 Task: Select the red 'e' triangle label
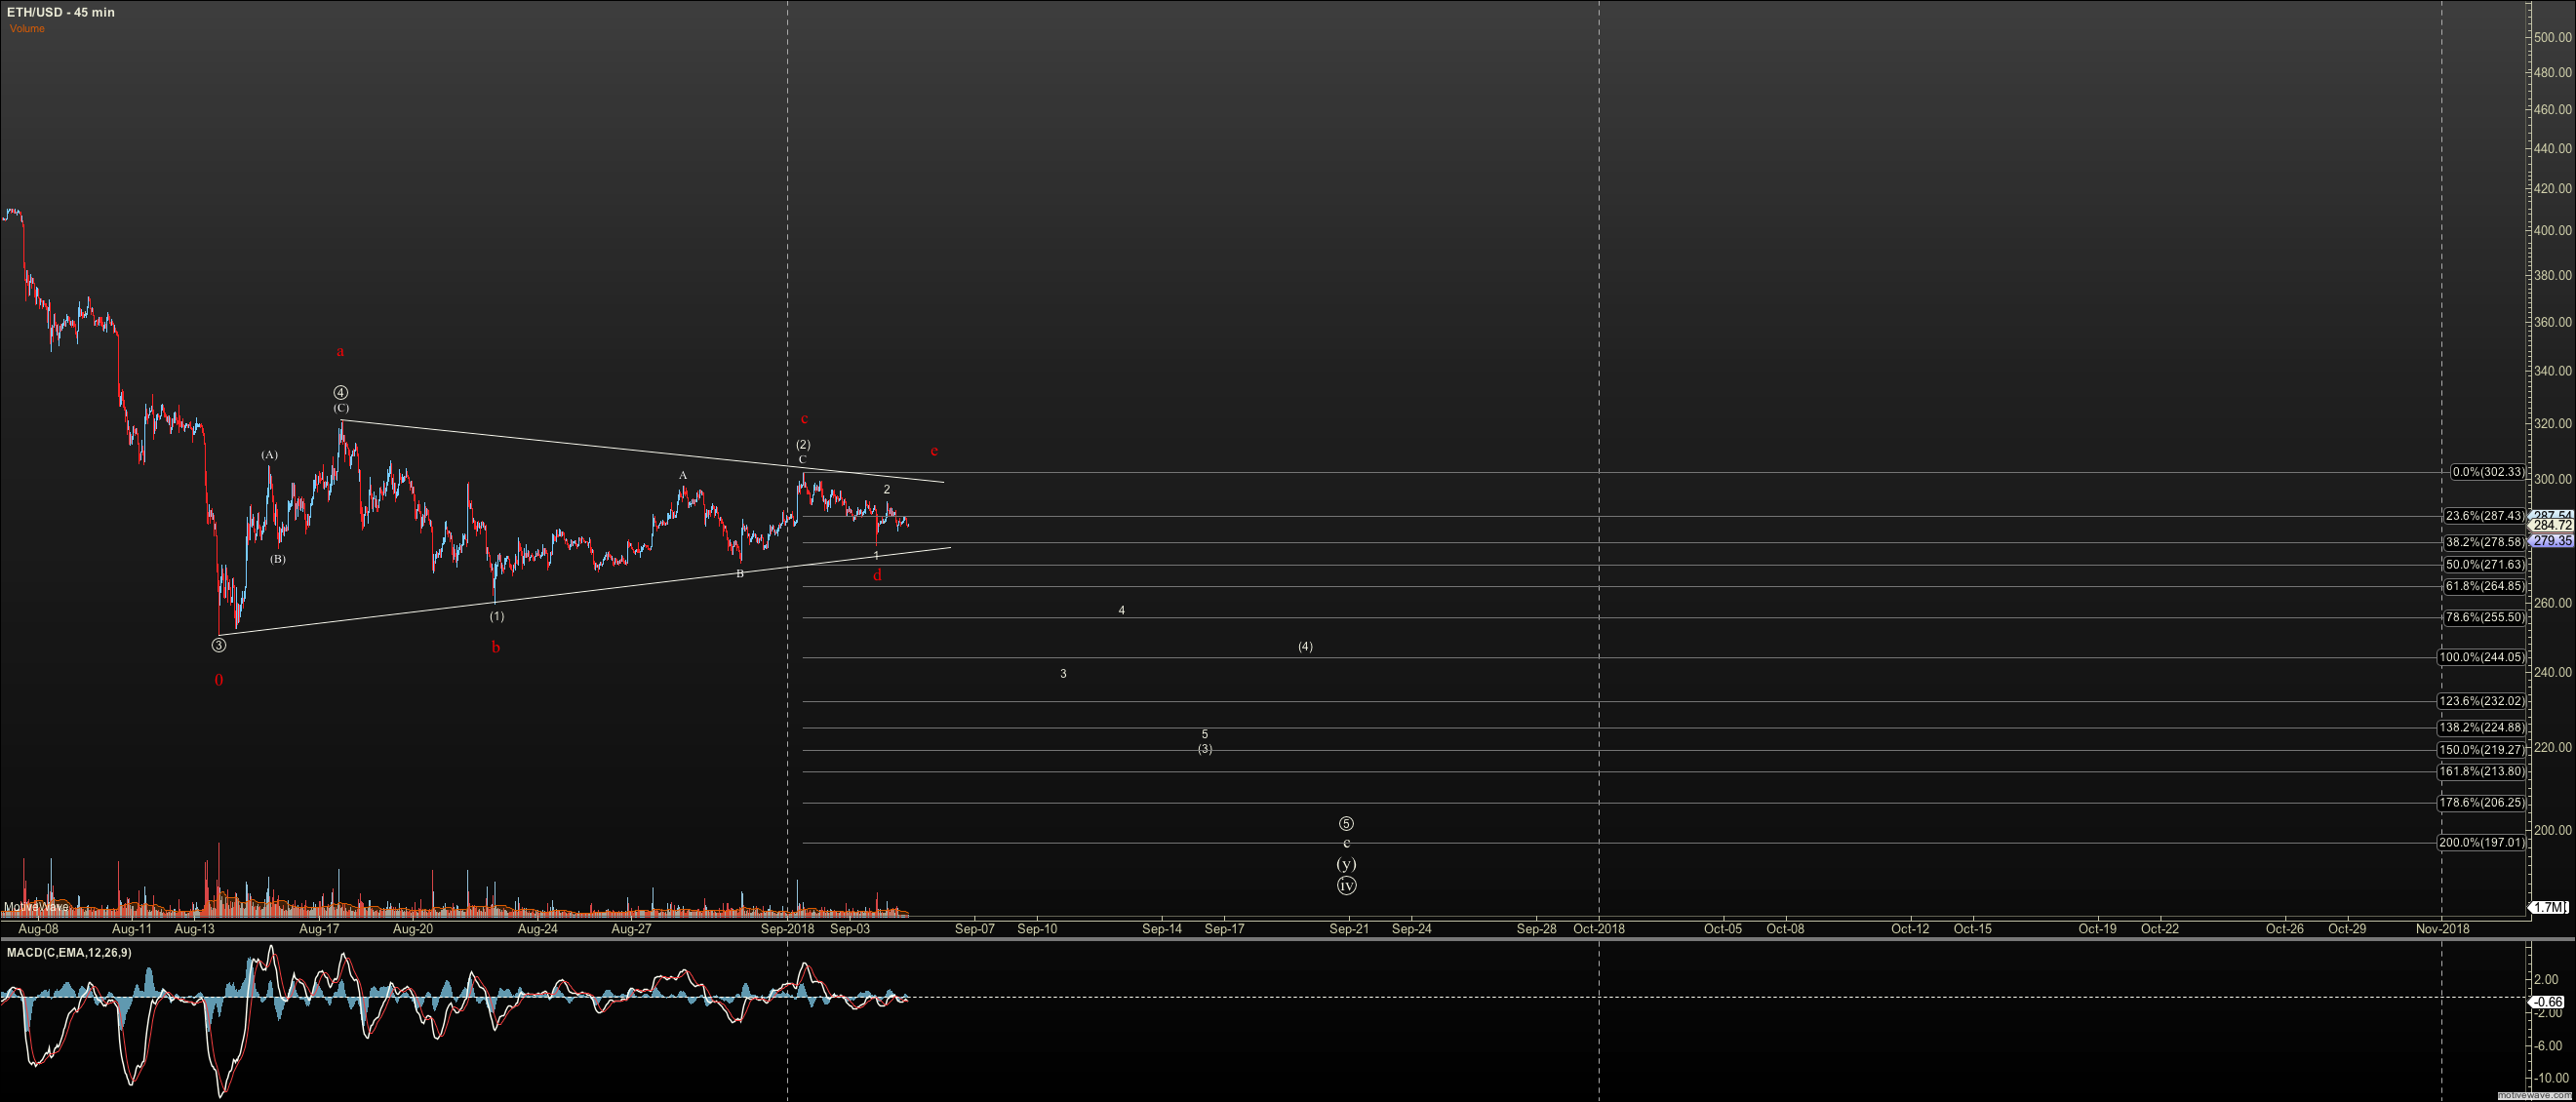pos(934,451)
